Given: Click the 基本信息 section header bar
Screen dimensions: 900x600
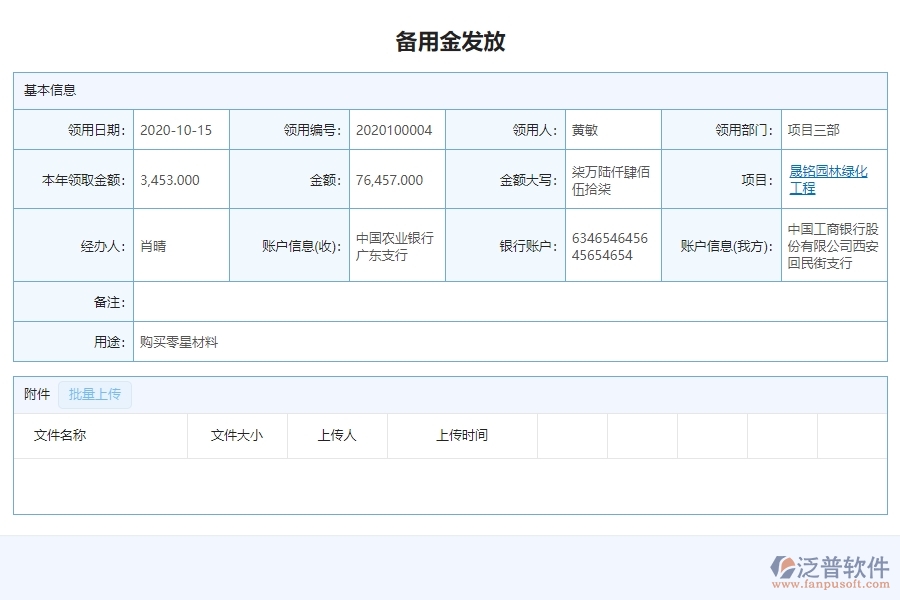Looking at the screenshot, I should click(450, 90).
